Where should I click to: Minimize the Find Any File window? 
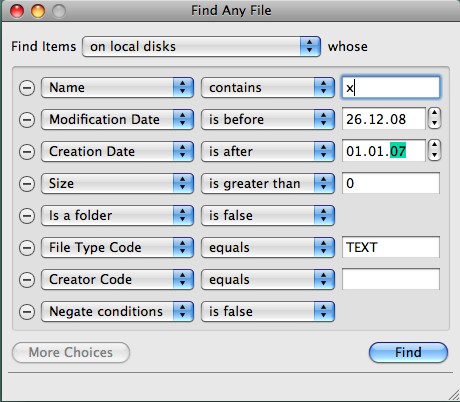(38, 11)
